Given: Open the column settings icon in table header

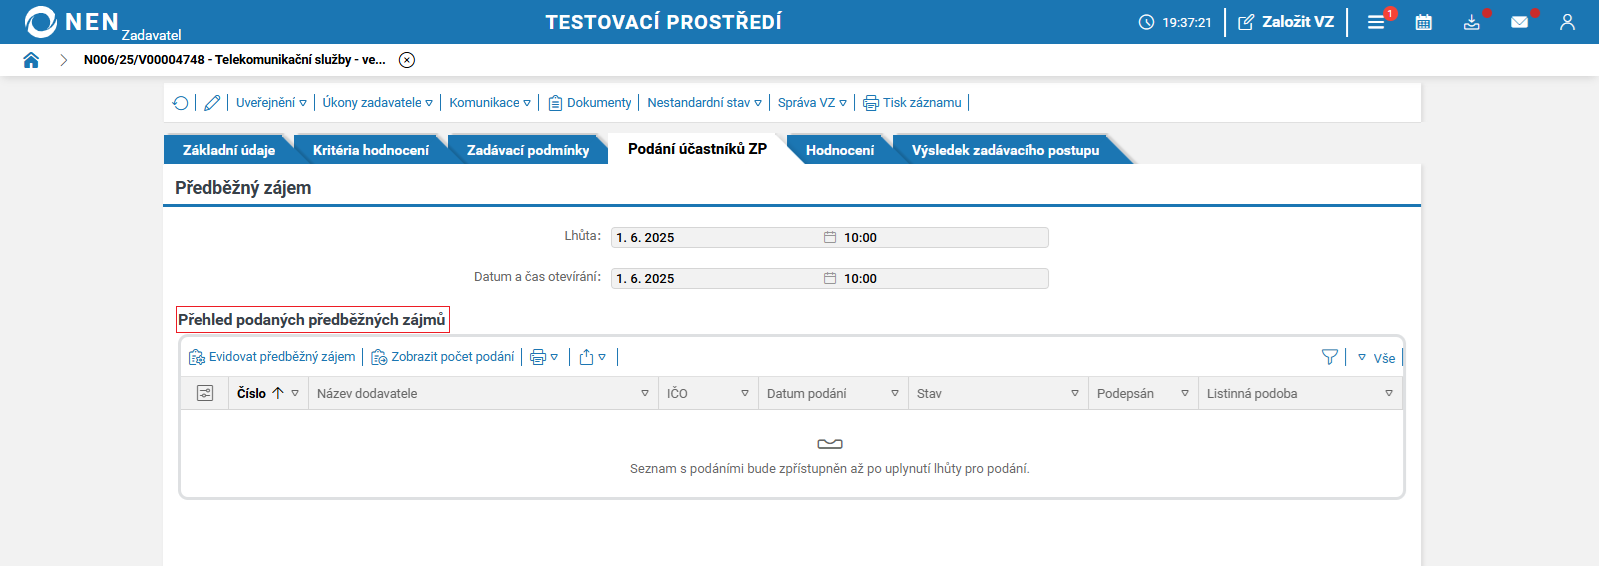Looking at the screenshot, I should point(205,394).
